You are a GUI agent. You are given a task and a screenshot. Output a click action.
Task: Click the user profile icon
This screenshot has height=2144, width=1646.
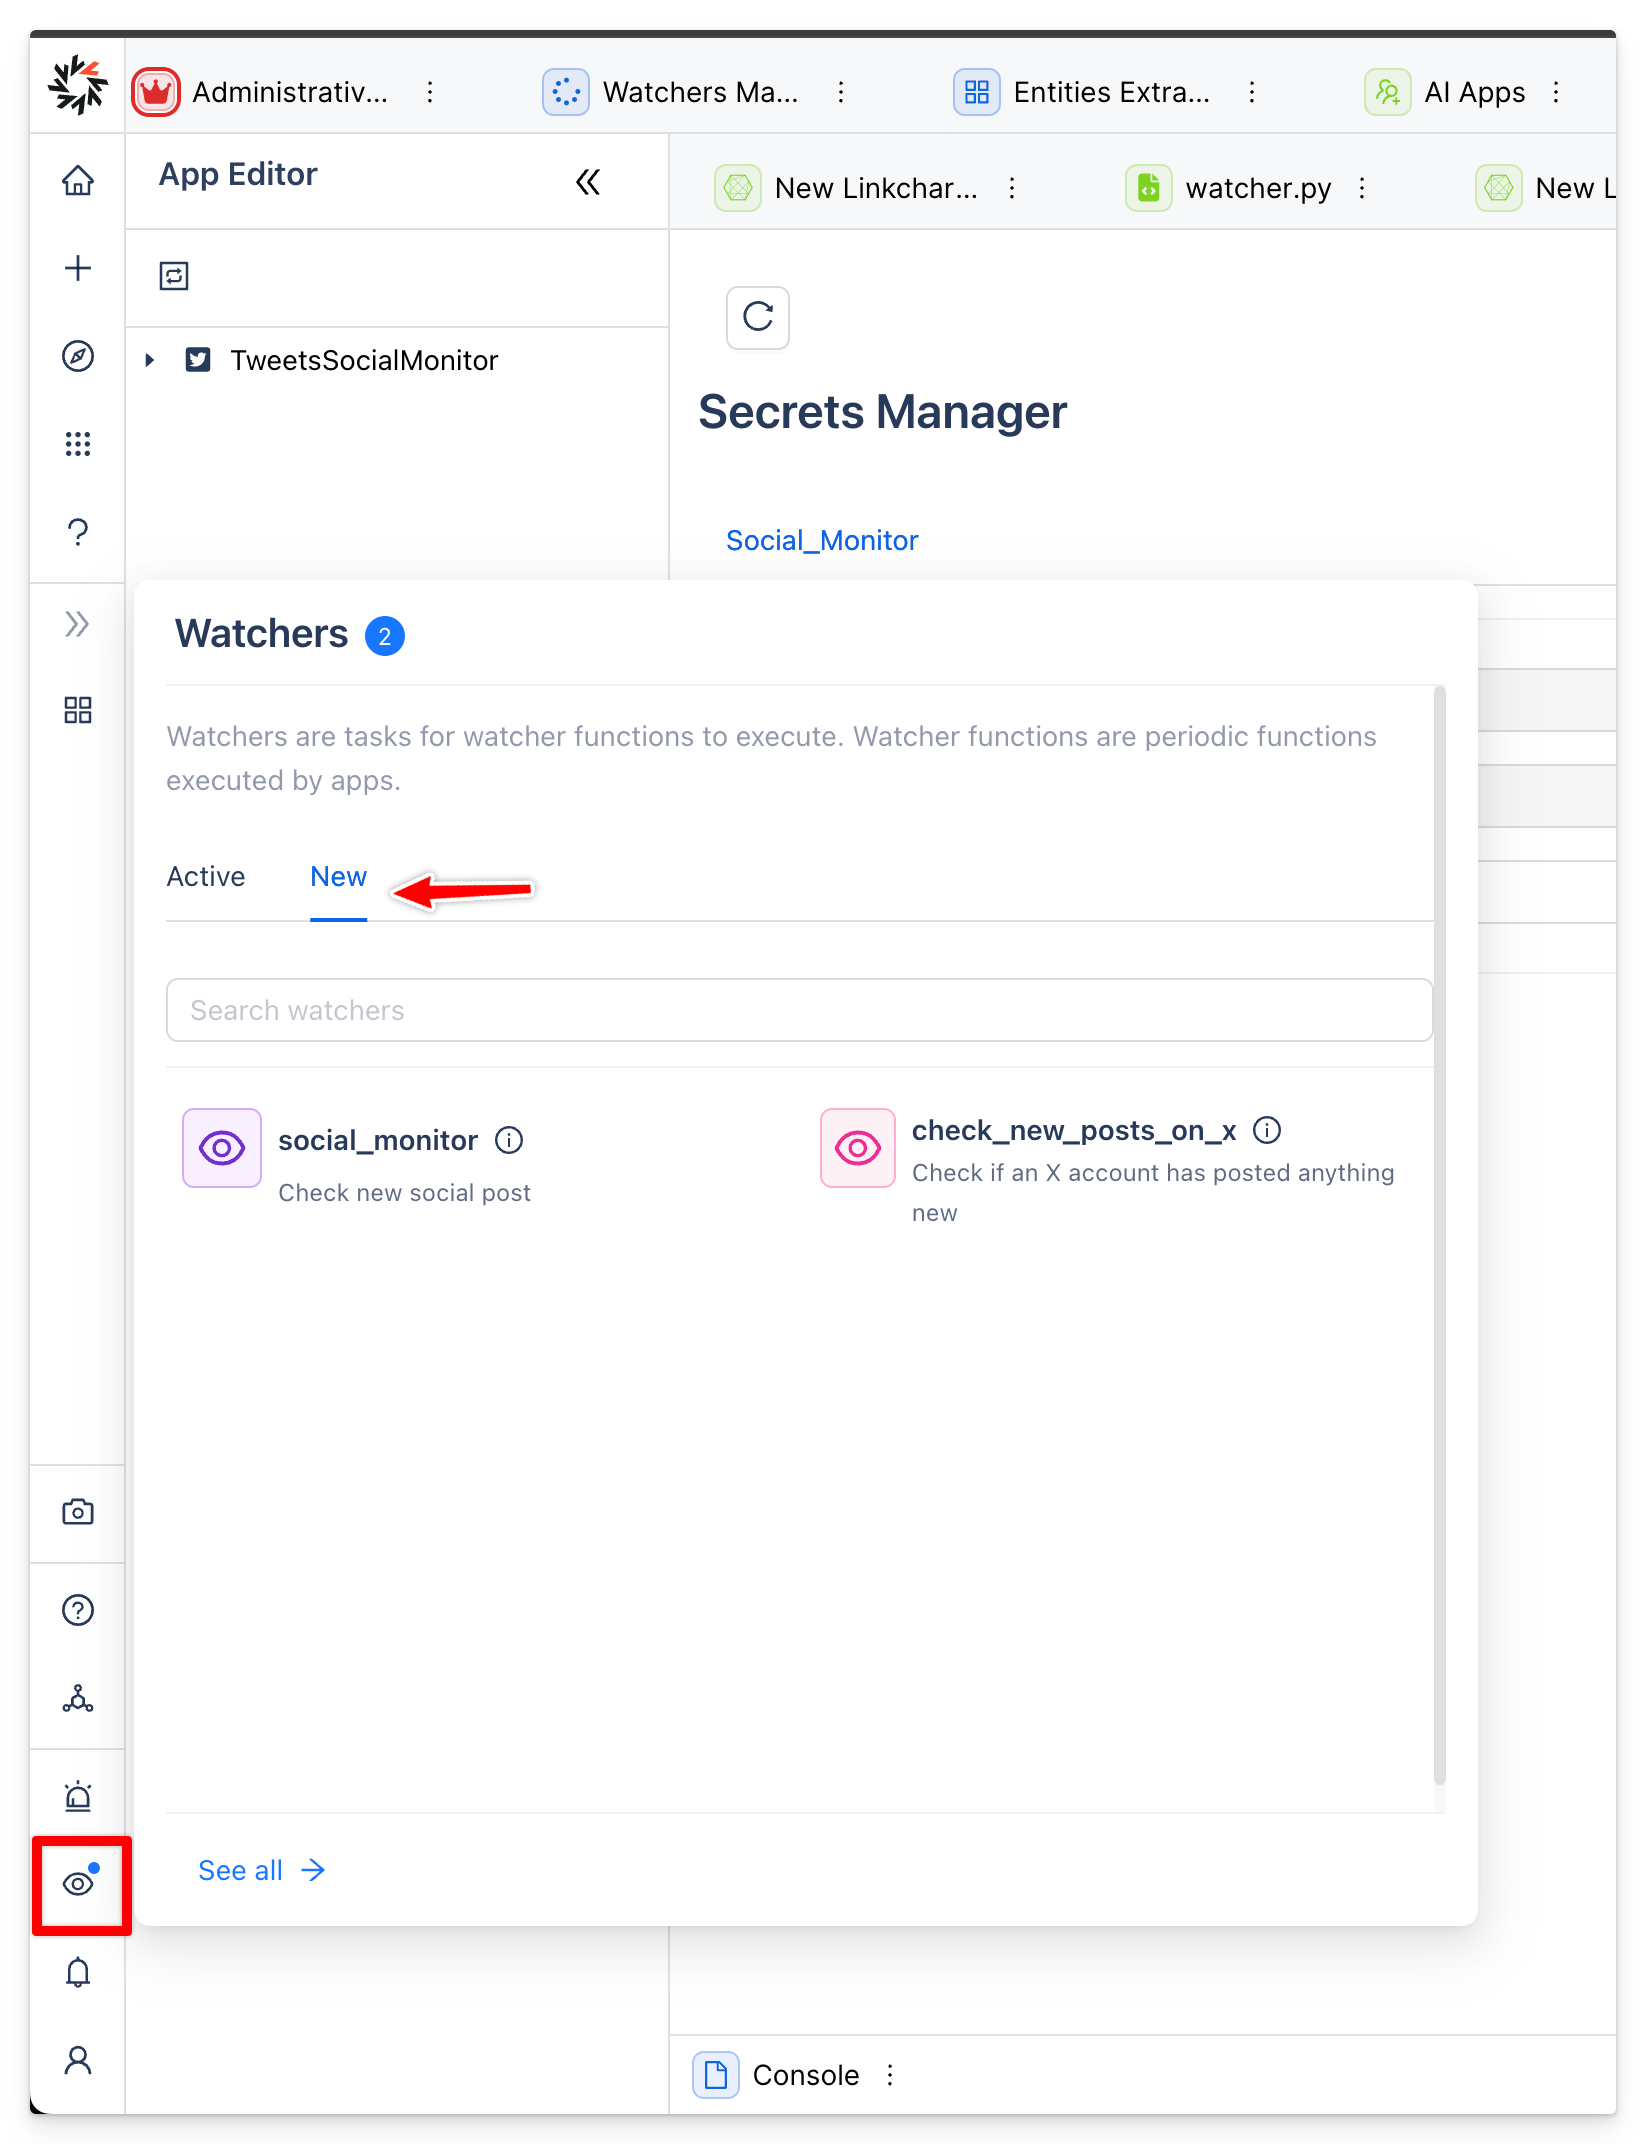78,2060
